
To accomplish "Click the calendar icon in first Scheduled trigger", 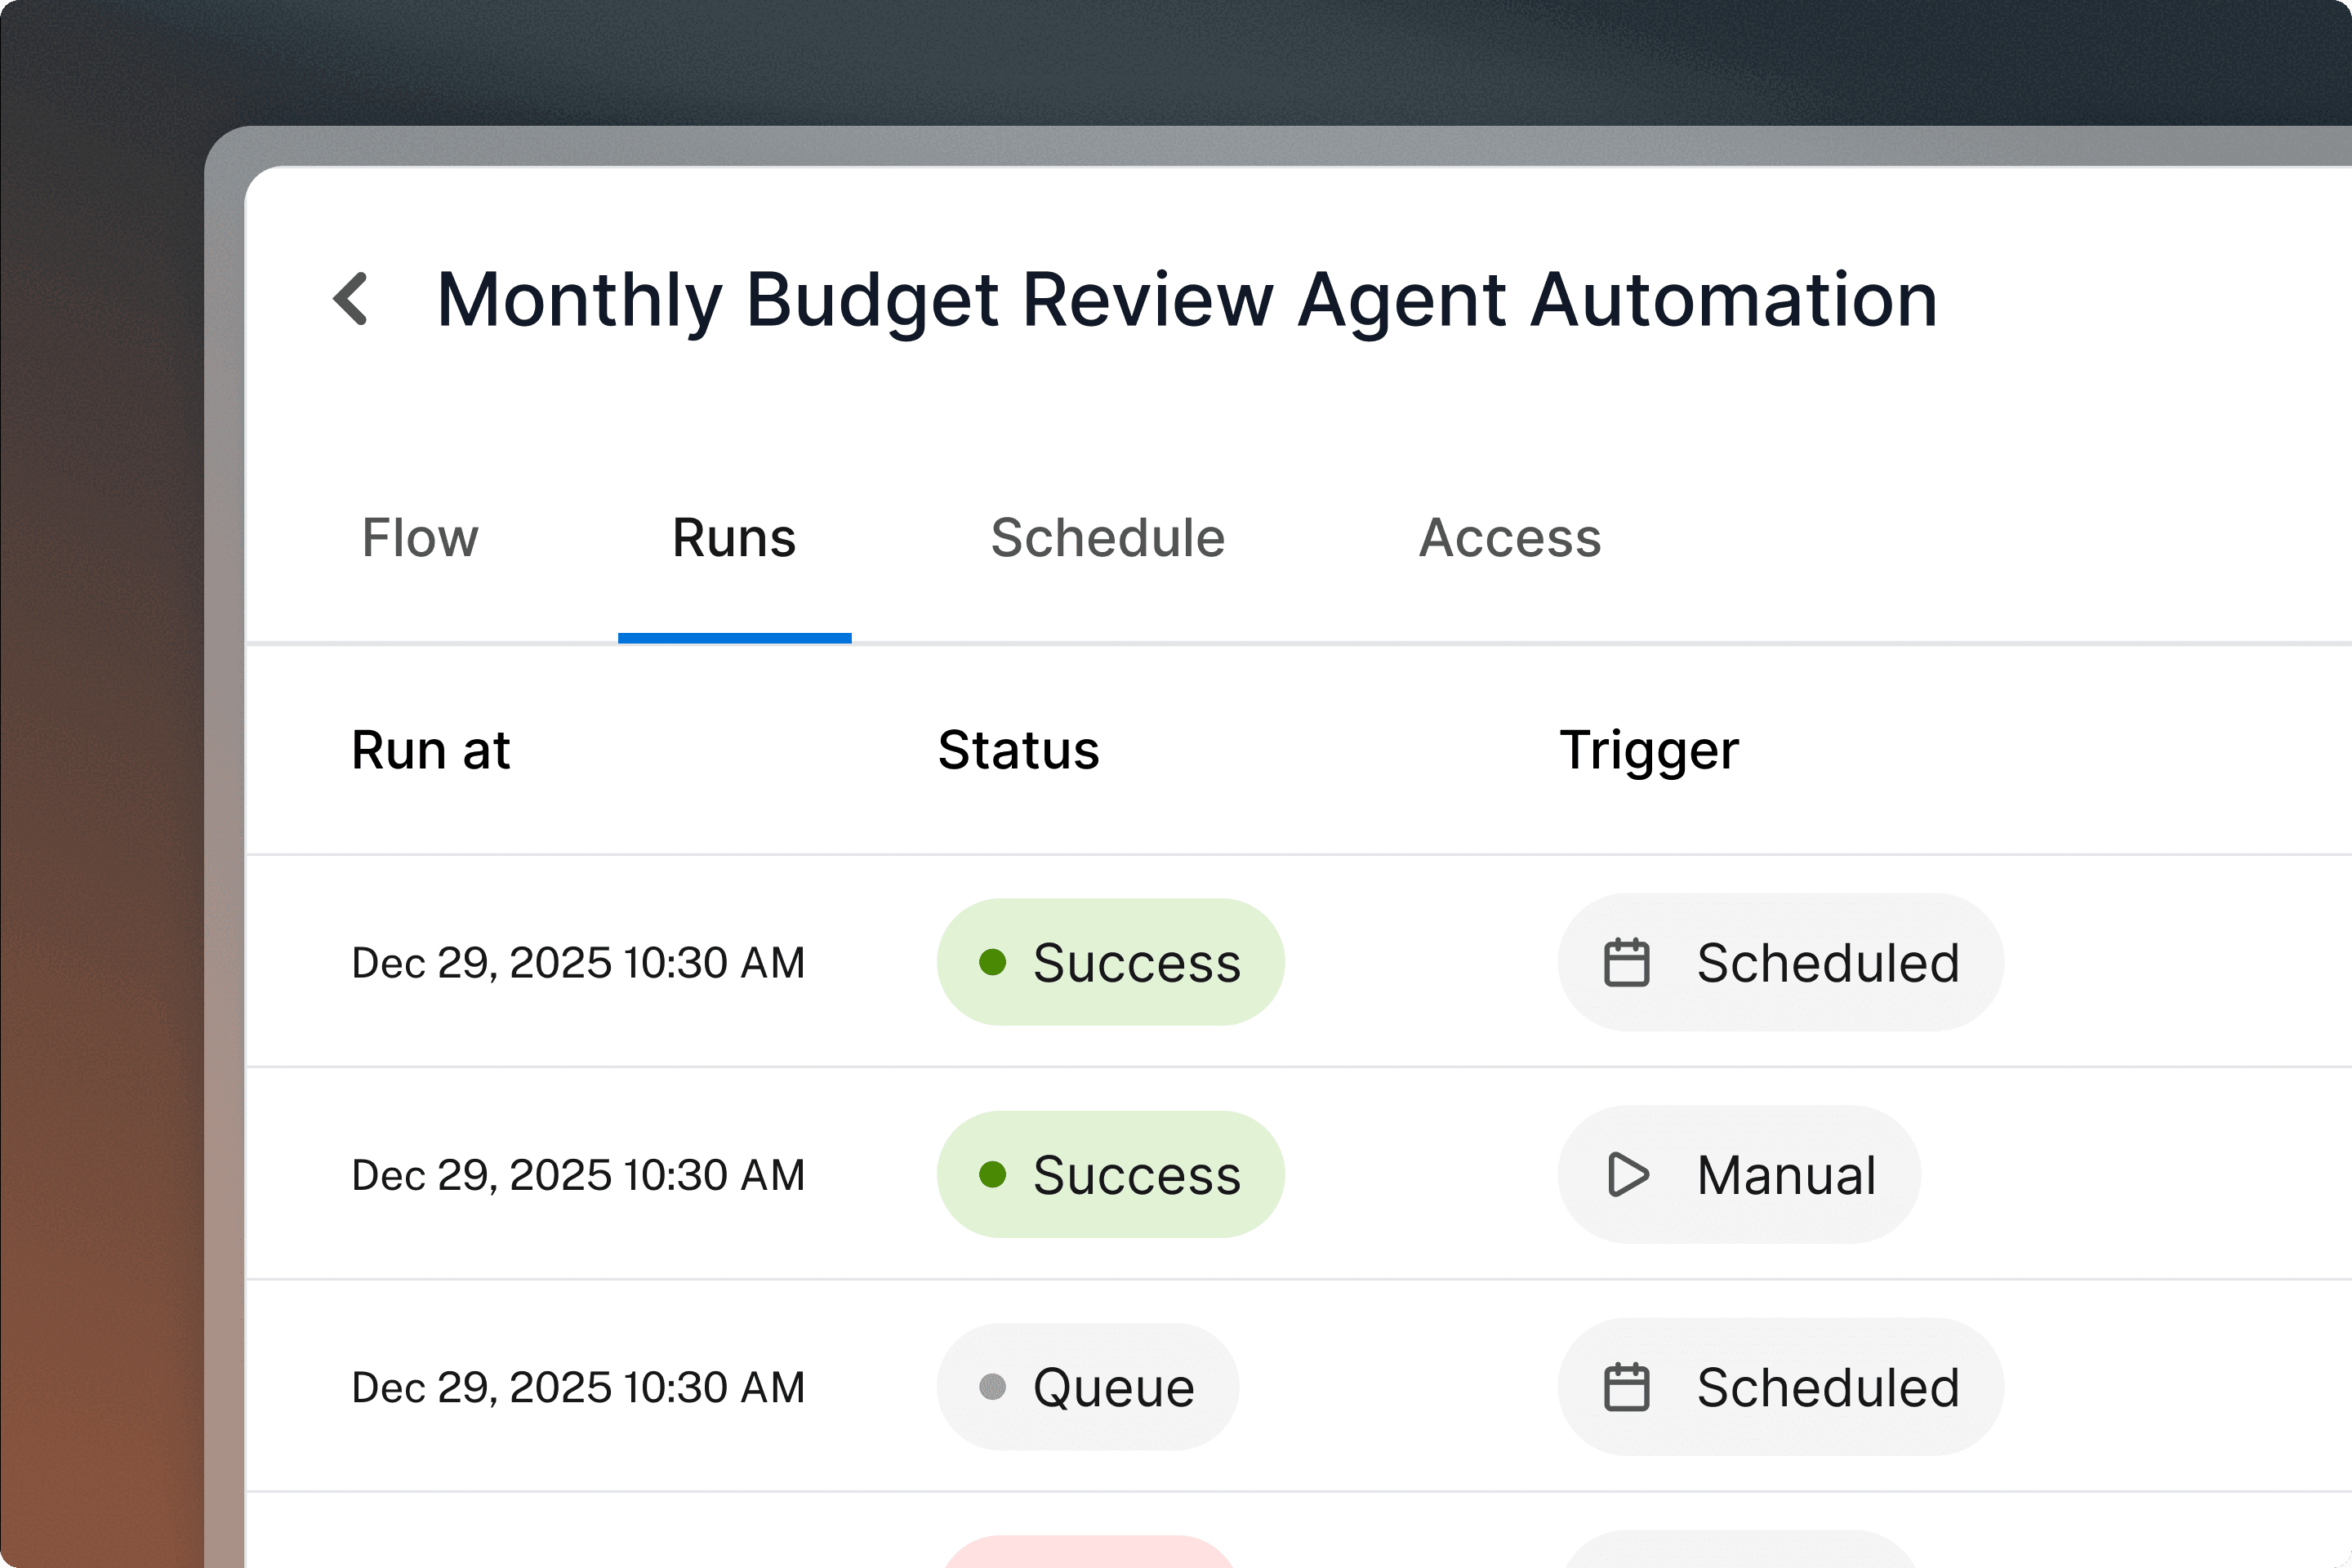I will pos(1626,962).
